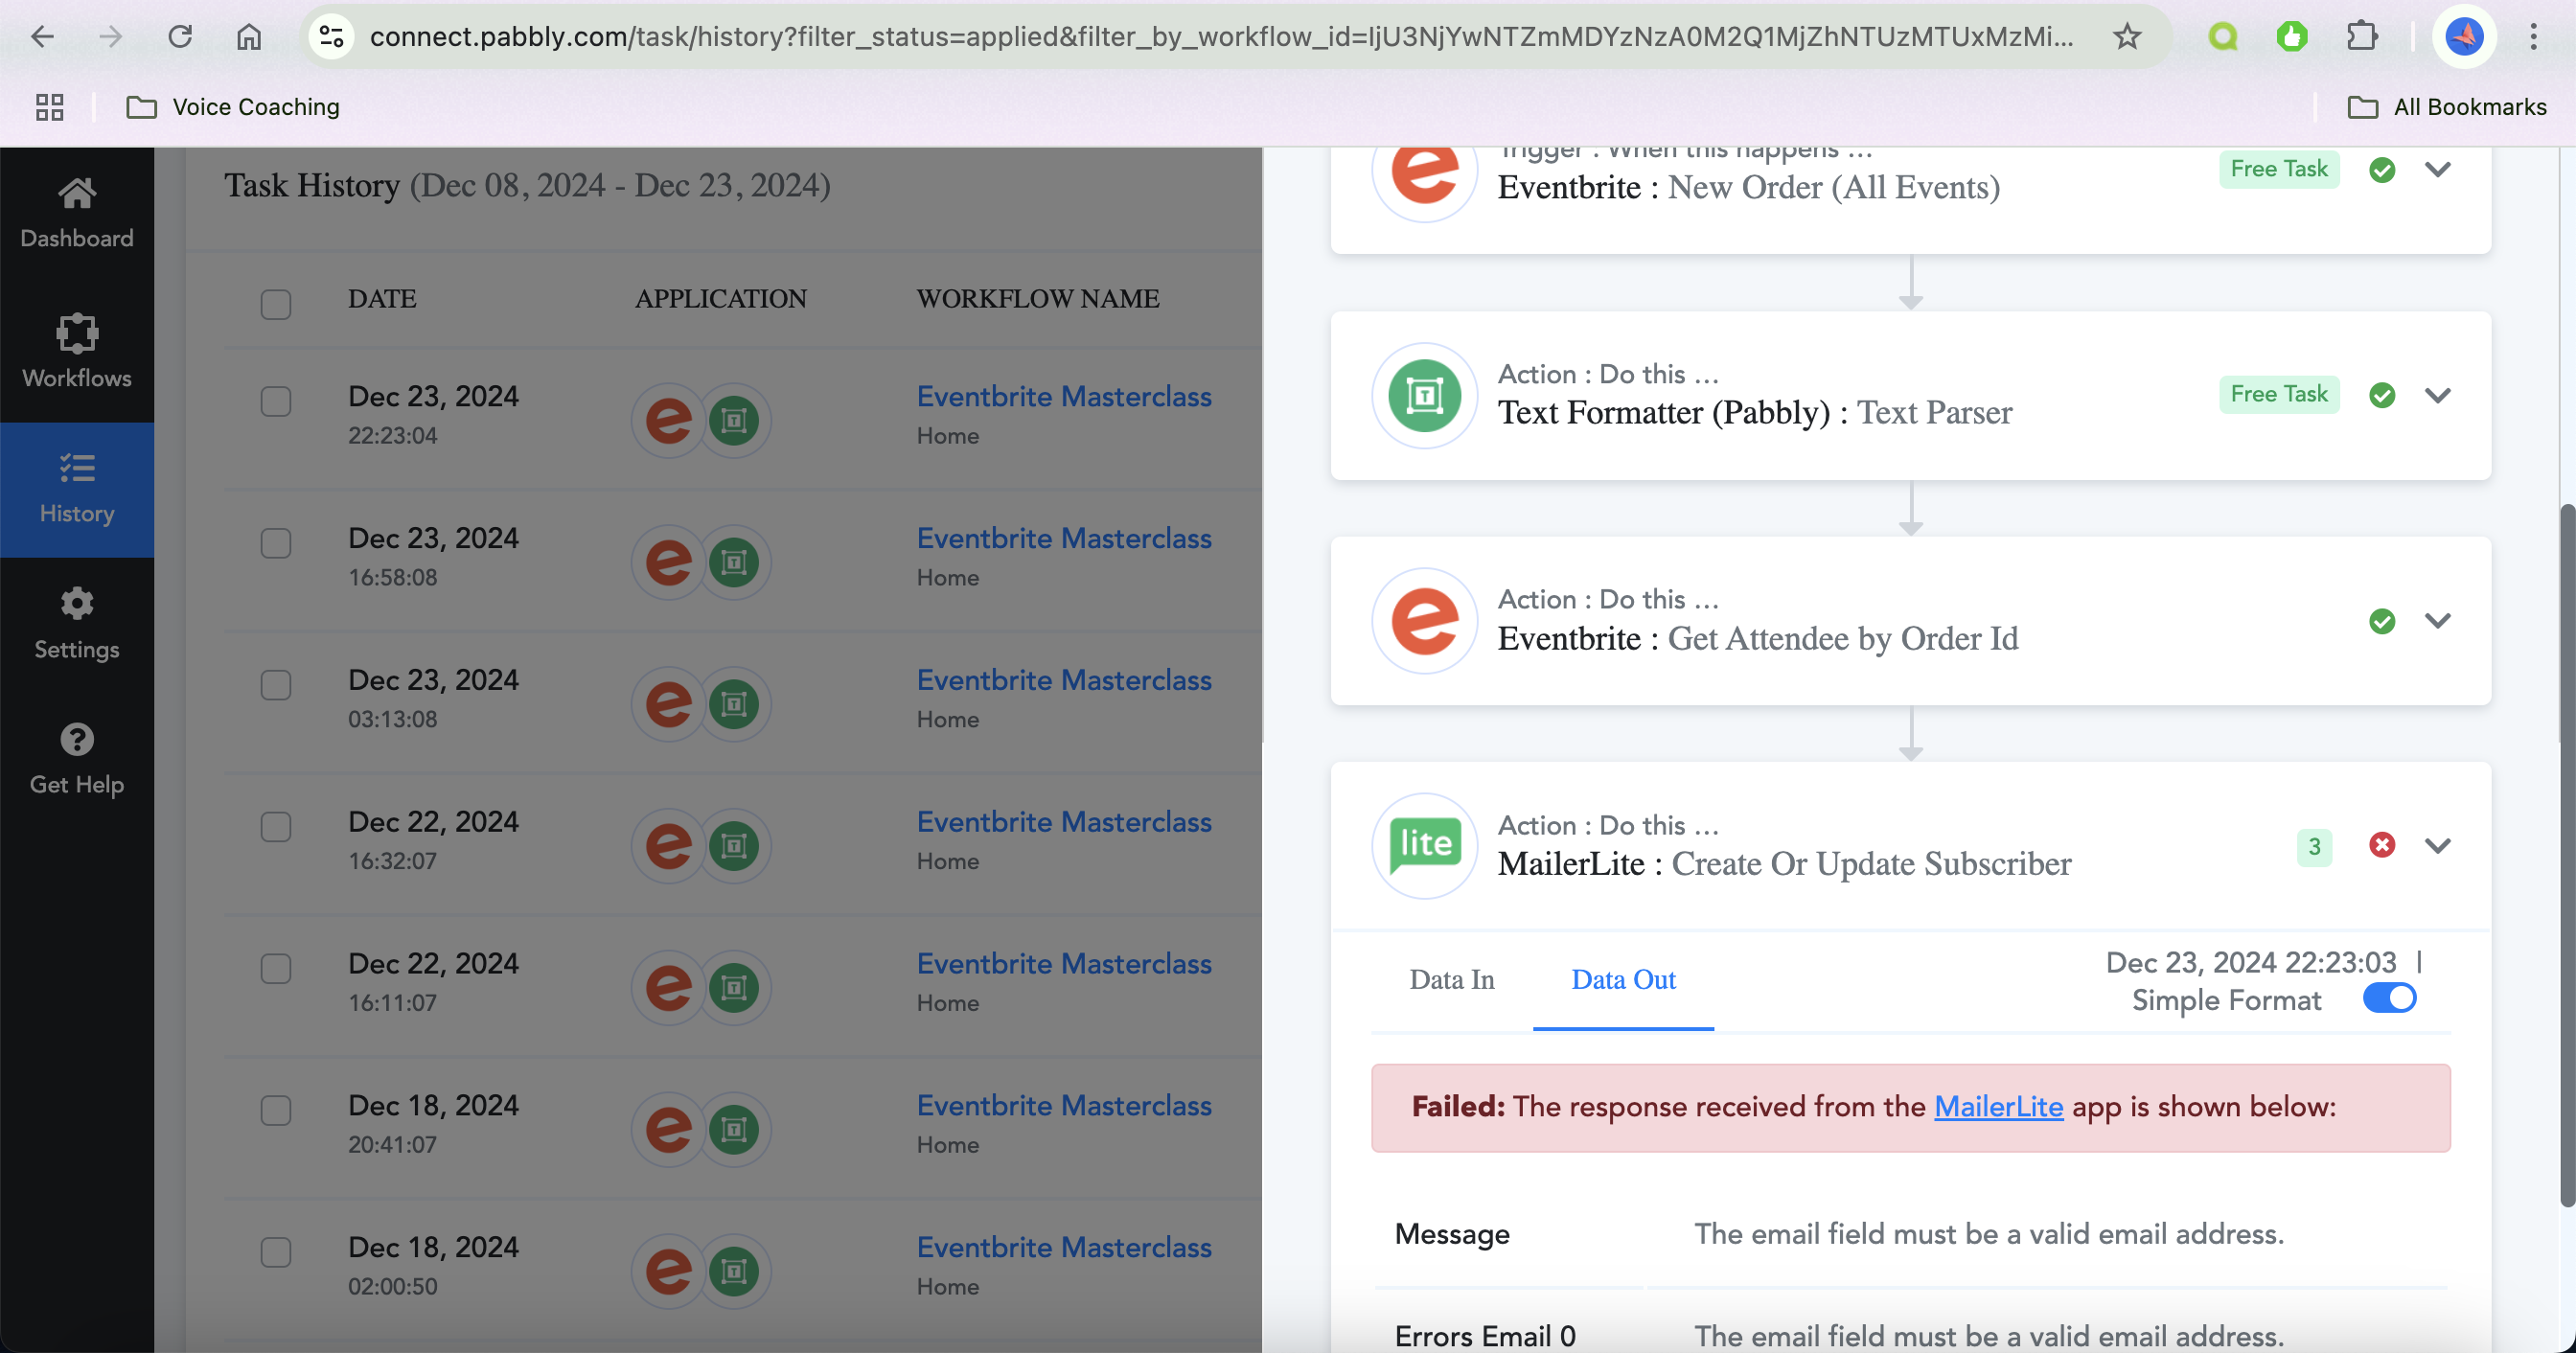Open the browser profile avatar

pos(2464,37)
